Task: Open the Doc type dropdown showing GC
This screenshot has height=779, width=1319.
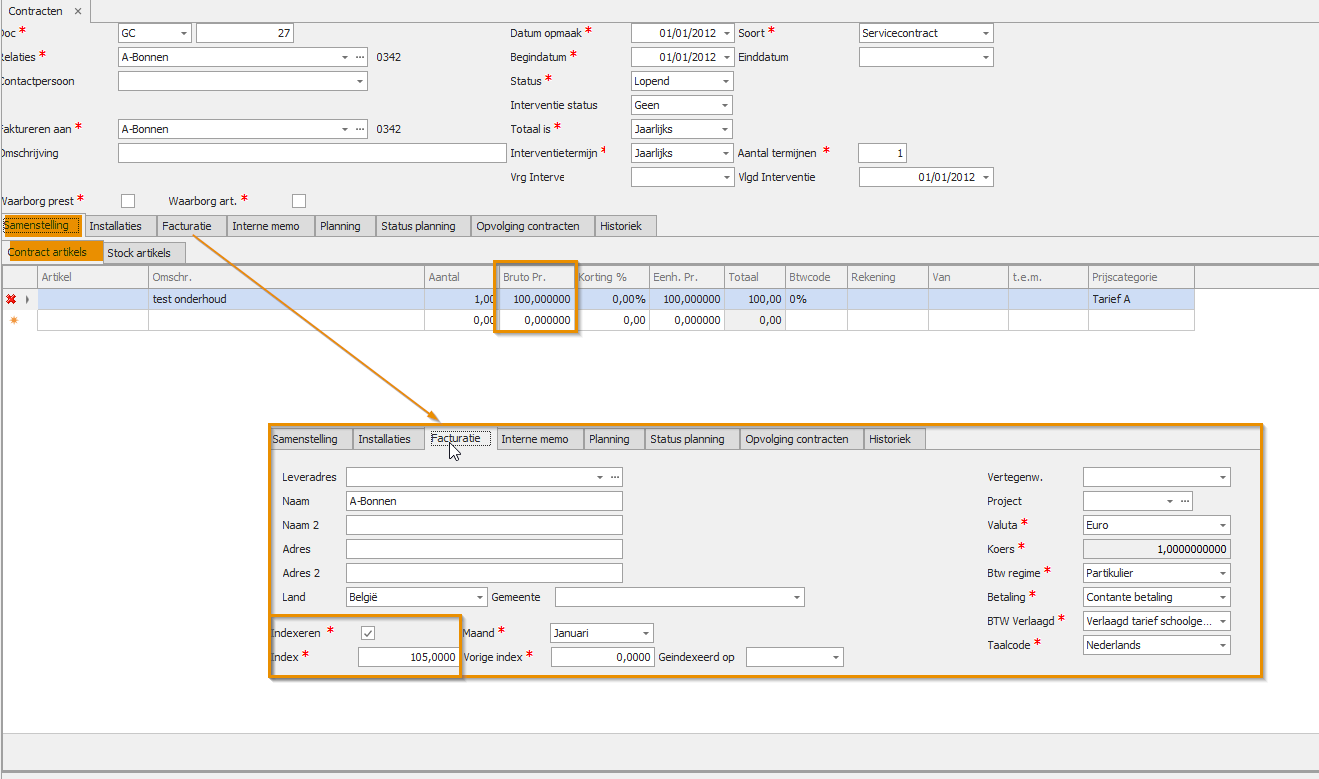Action: tap(183, 33)
